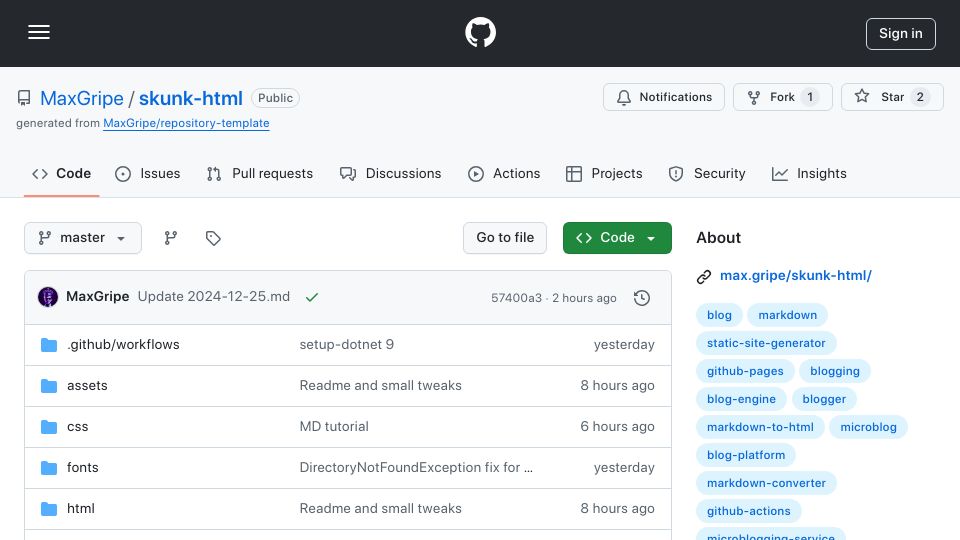Screen dimensions: 960x540
Task: Click the folder icon next to fonts
Action: pos(49,468)
